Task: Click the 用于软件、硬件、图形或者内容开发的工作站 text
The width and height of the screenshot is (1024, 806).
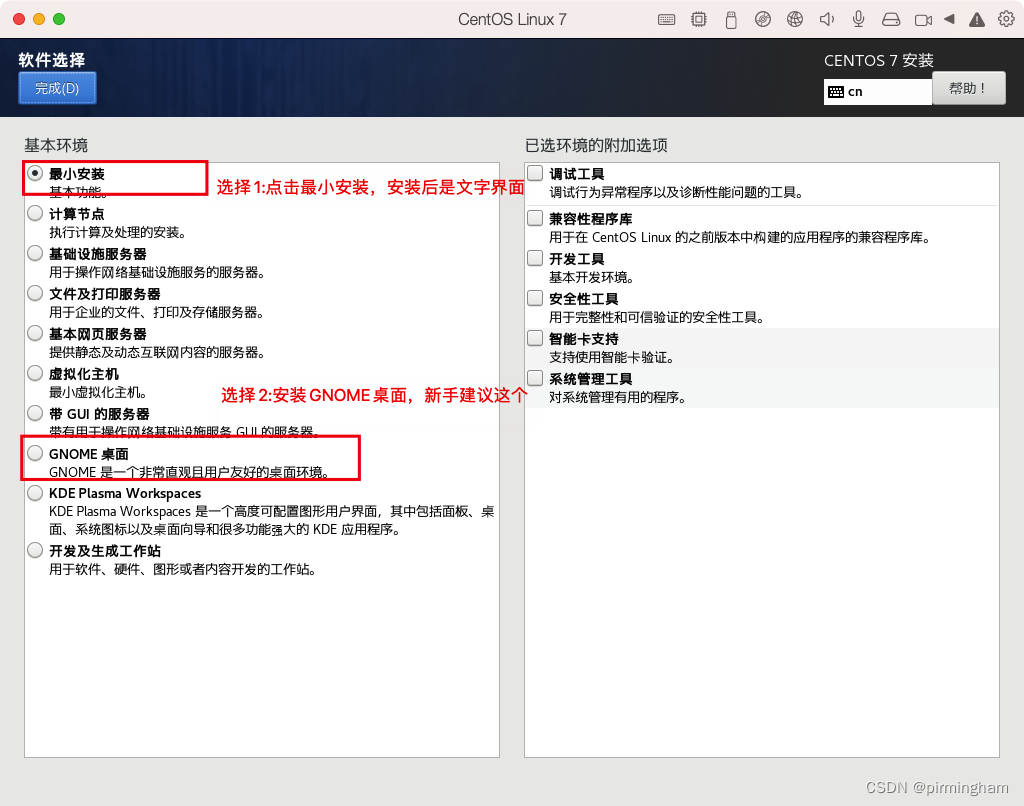Action: (x=183, y=570)
